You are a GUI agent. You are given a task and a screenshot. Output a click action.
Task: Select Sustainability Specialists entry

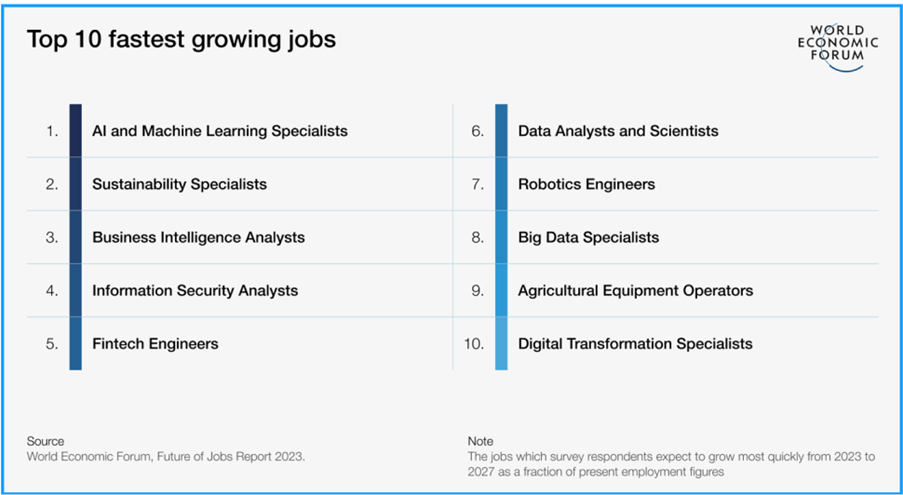tap(180, 184)
